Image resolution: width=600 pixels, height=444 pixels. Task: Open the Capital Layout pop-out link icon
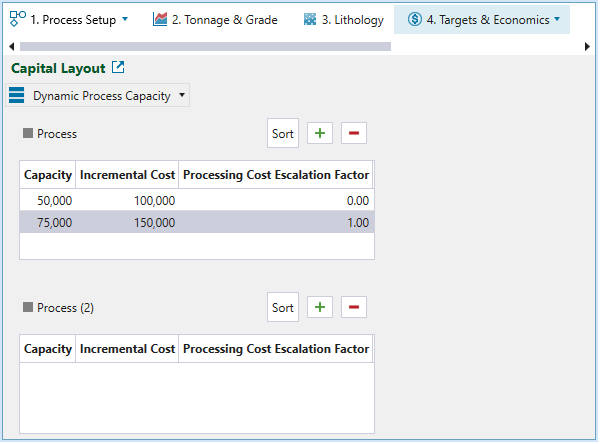click(118, 68)
